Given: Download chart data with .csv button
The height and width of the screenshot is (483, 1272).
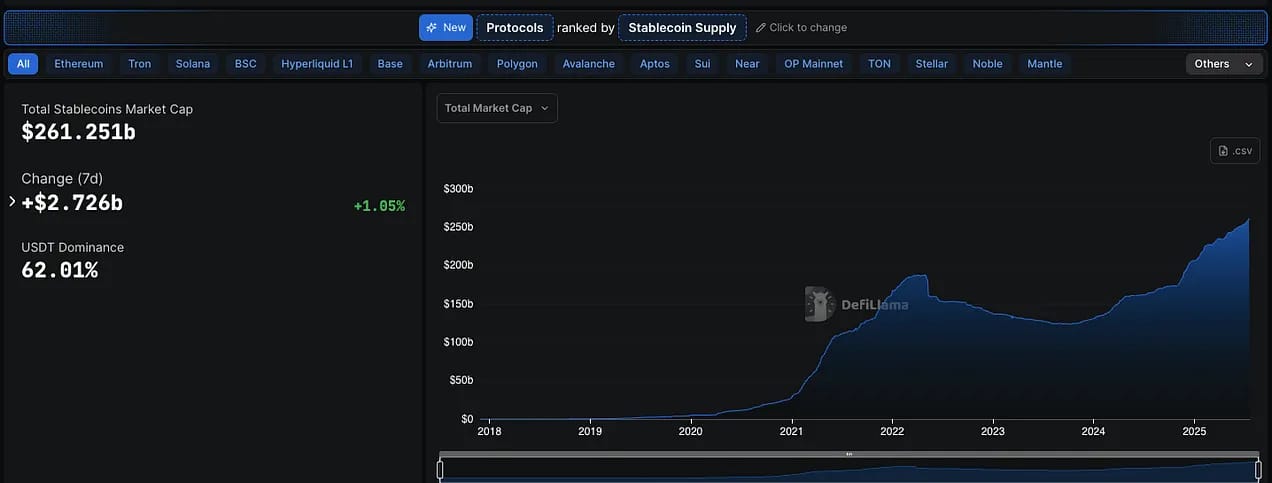Looking at the screenshot, I should (1235, 151).
